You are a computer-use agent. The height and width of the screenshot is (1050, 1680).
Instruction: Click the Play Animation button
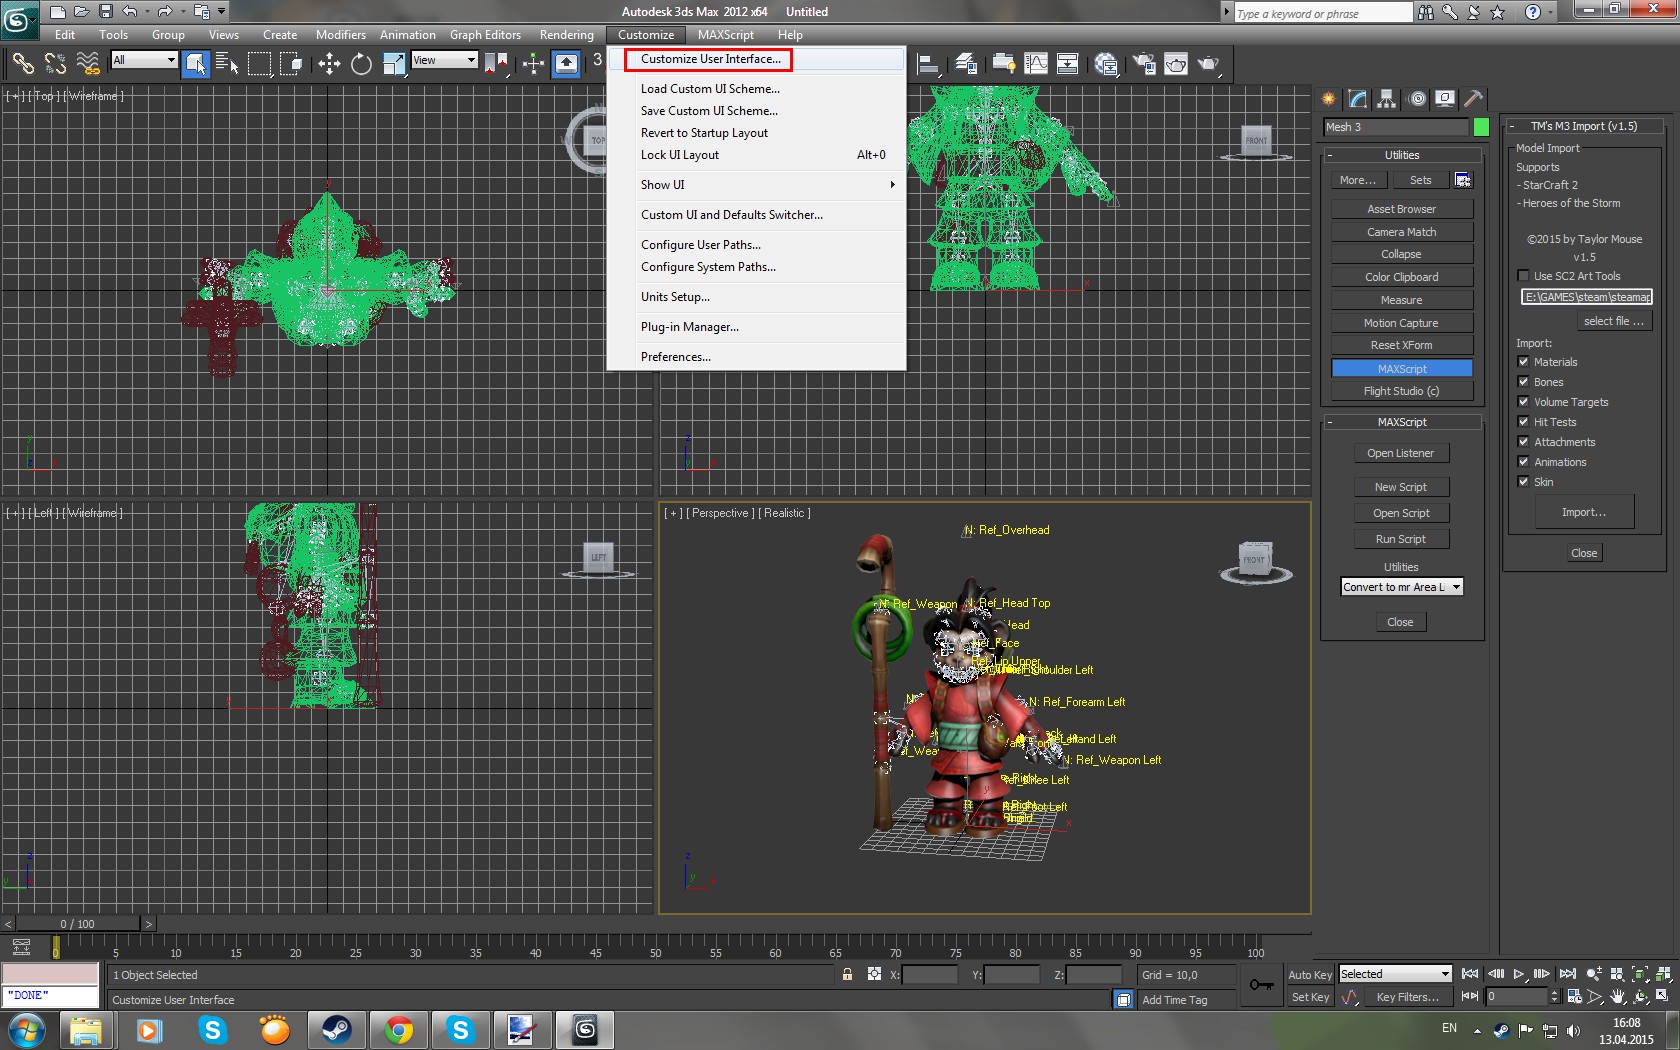coord(1519,974)
